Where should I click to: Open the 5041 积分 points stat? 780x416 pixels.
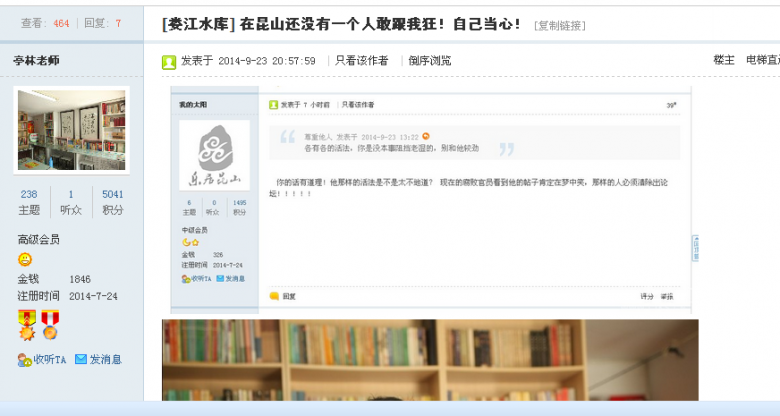pyautogui.click(x=112, y=202)
